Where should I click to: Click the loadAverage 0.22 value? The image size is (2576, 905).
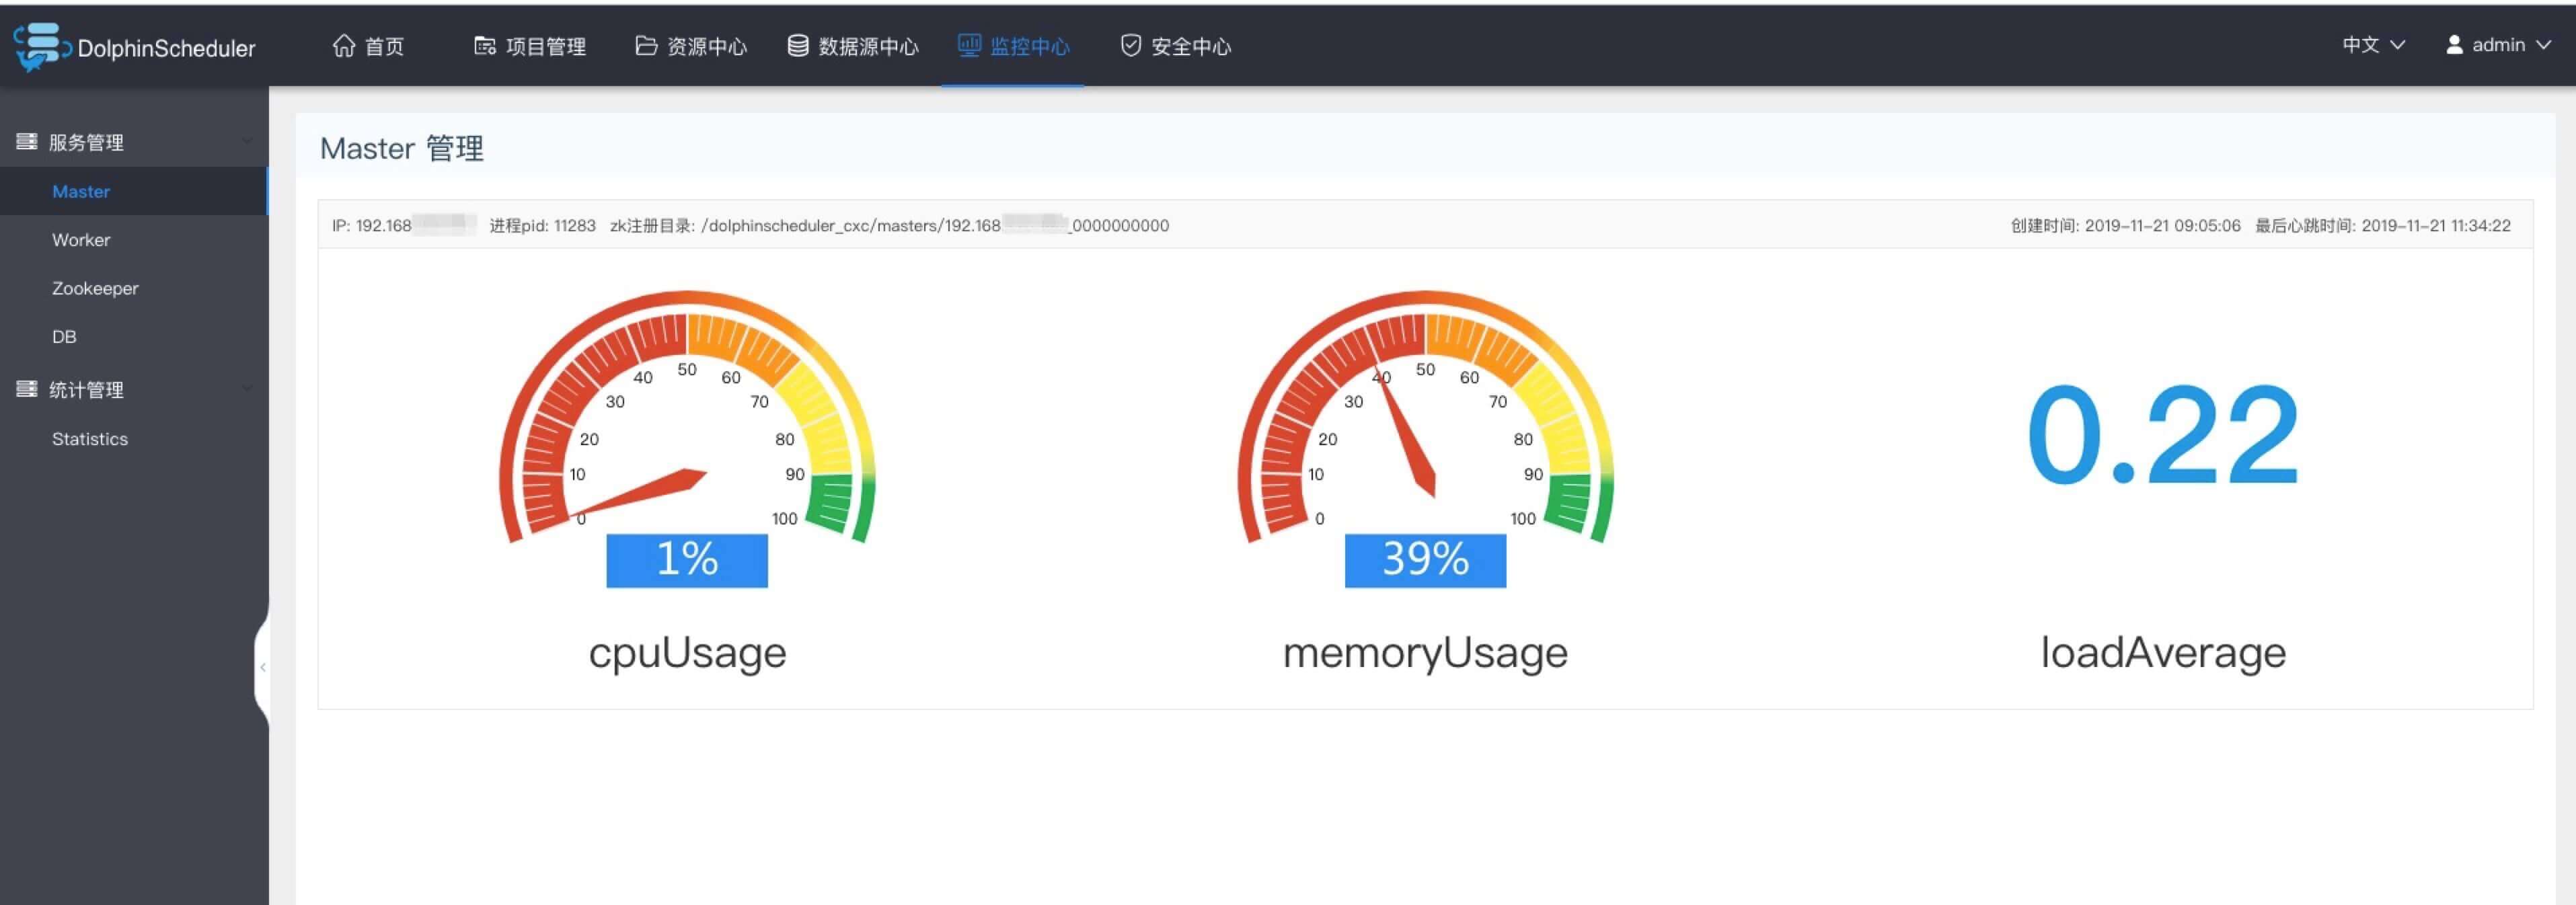[x=2162, y=436]
